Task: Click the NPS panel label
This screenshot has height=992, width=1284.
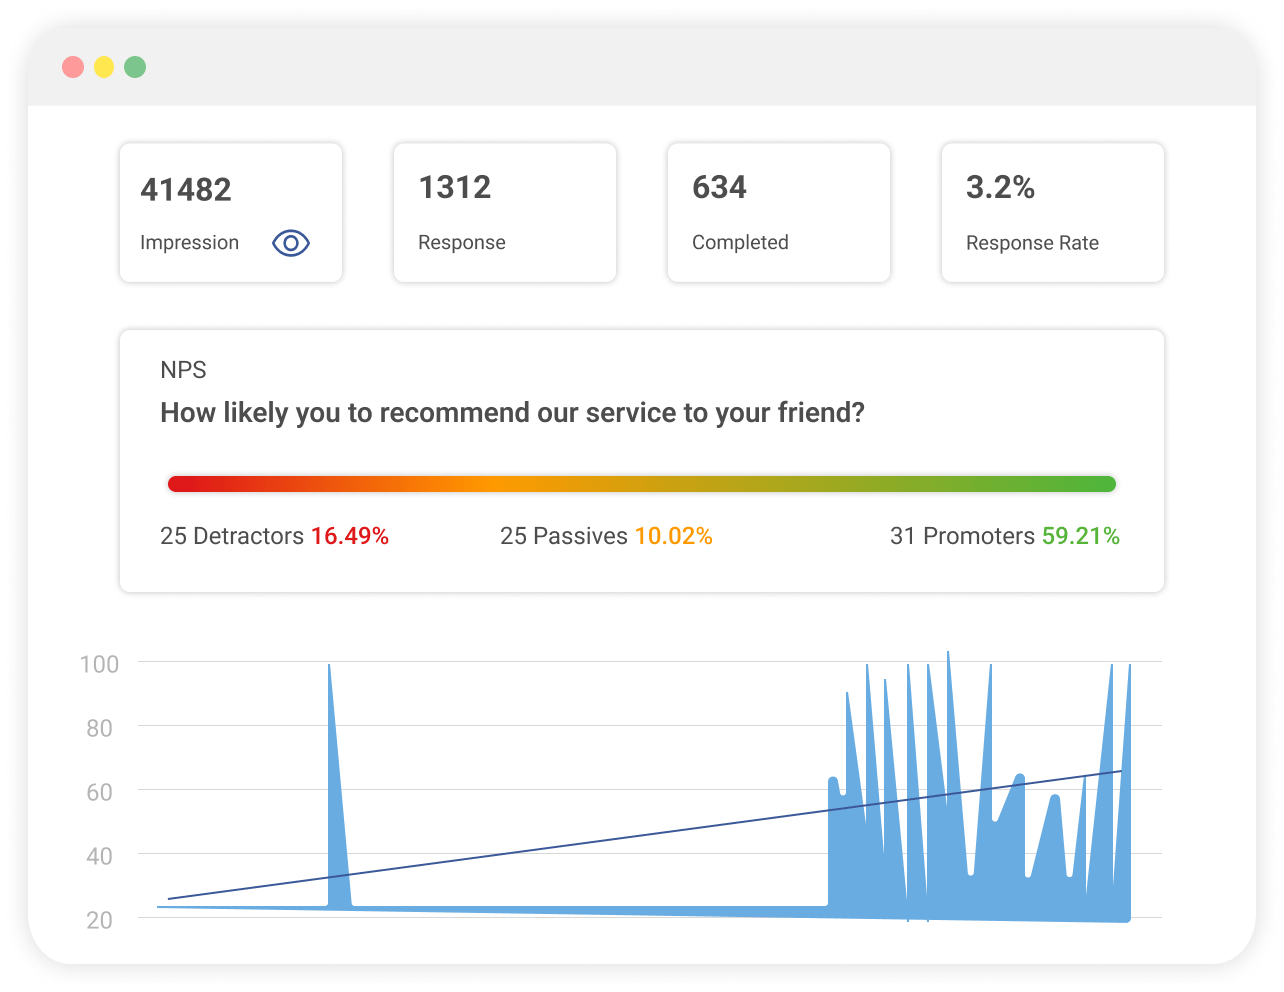Action: point(184,370)
